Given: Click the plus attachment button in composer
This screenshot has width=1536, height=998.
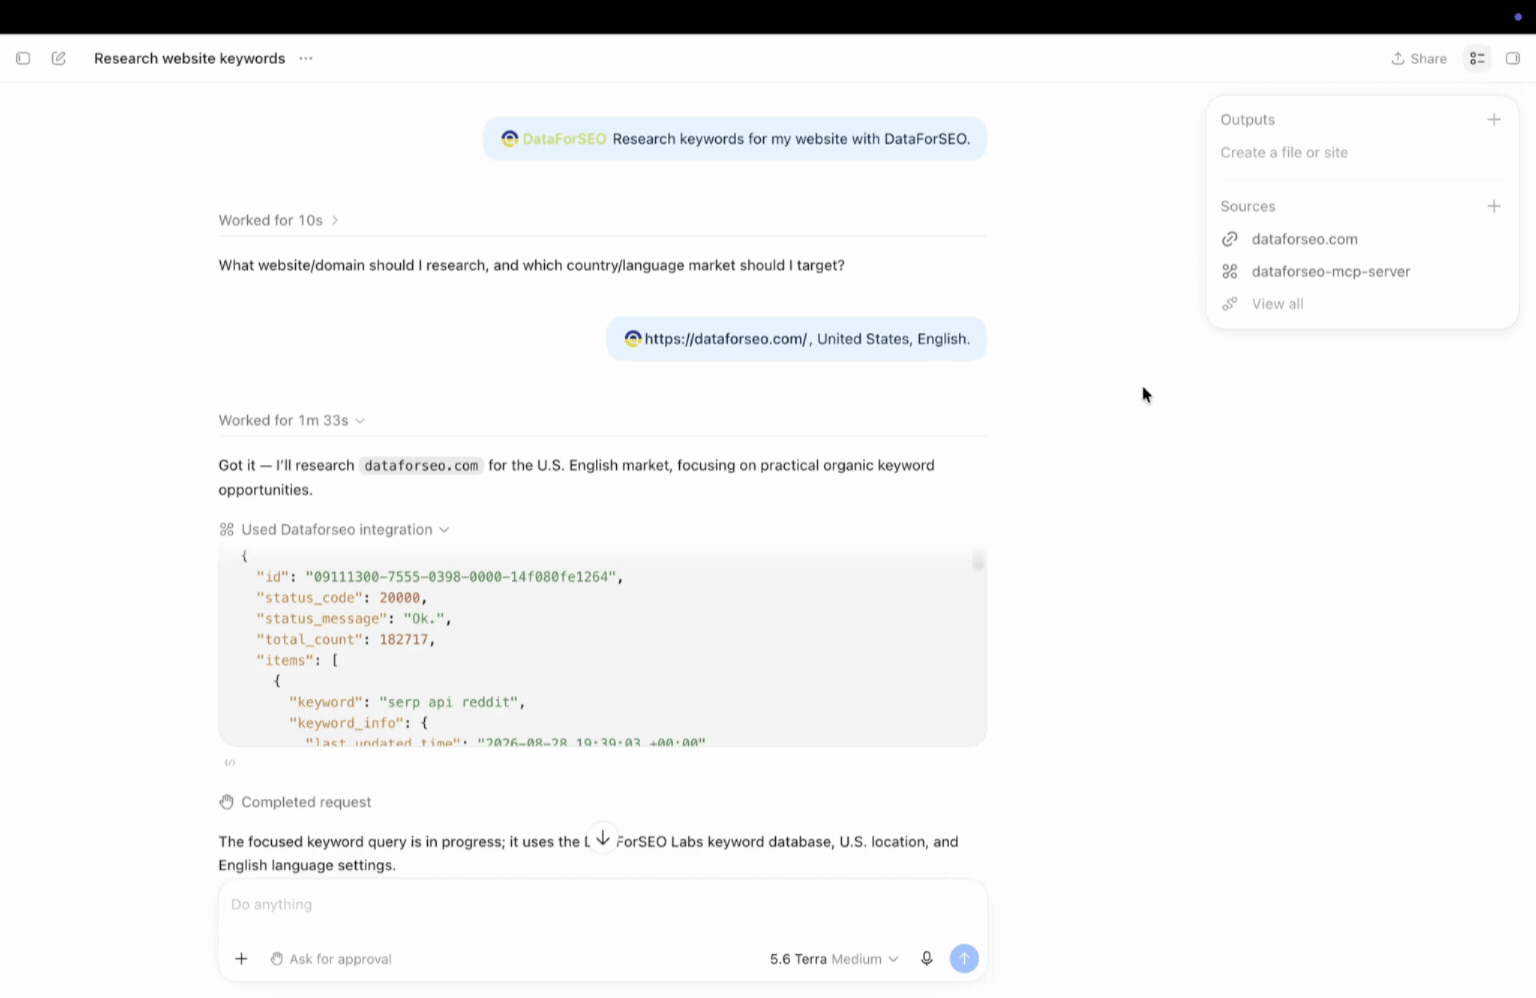Looking at the screenshot, I should click(x=241, y=959).
